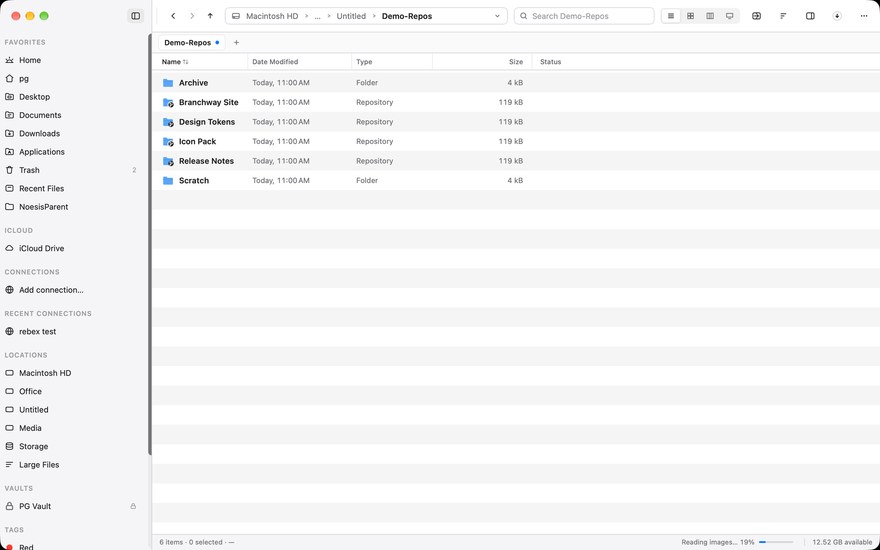Click the Release Notes name text
The width and height of the screenshot is (880, 550).
[x=206, y=161]
